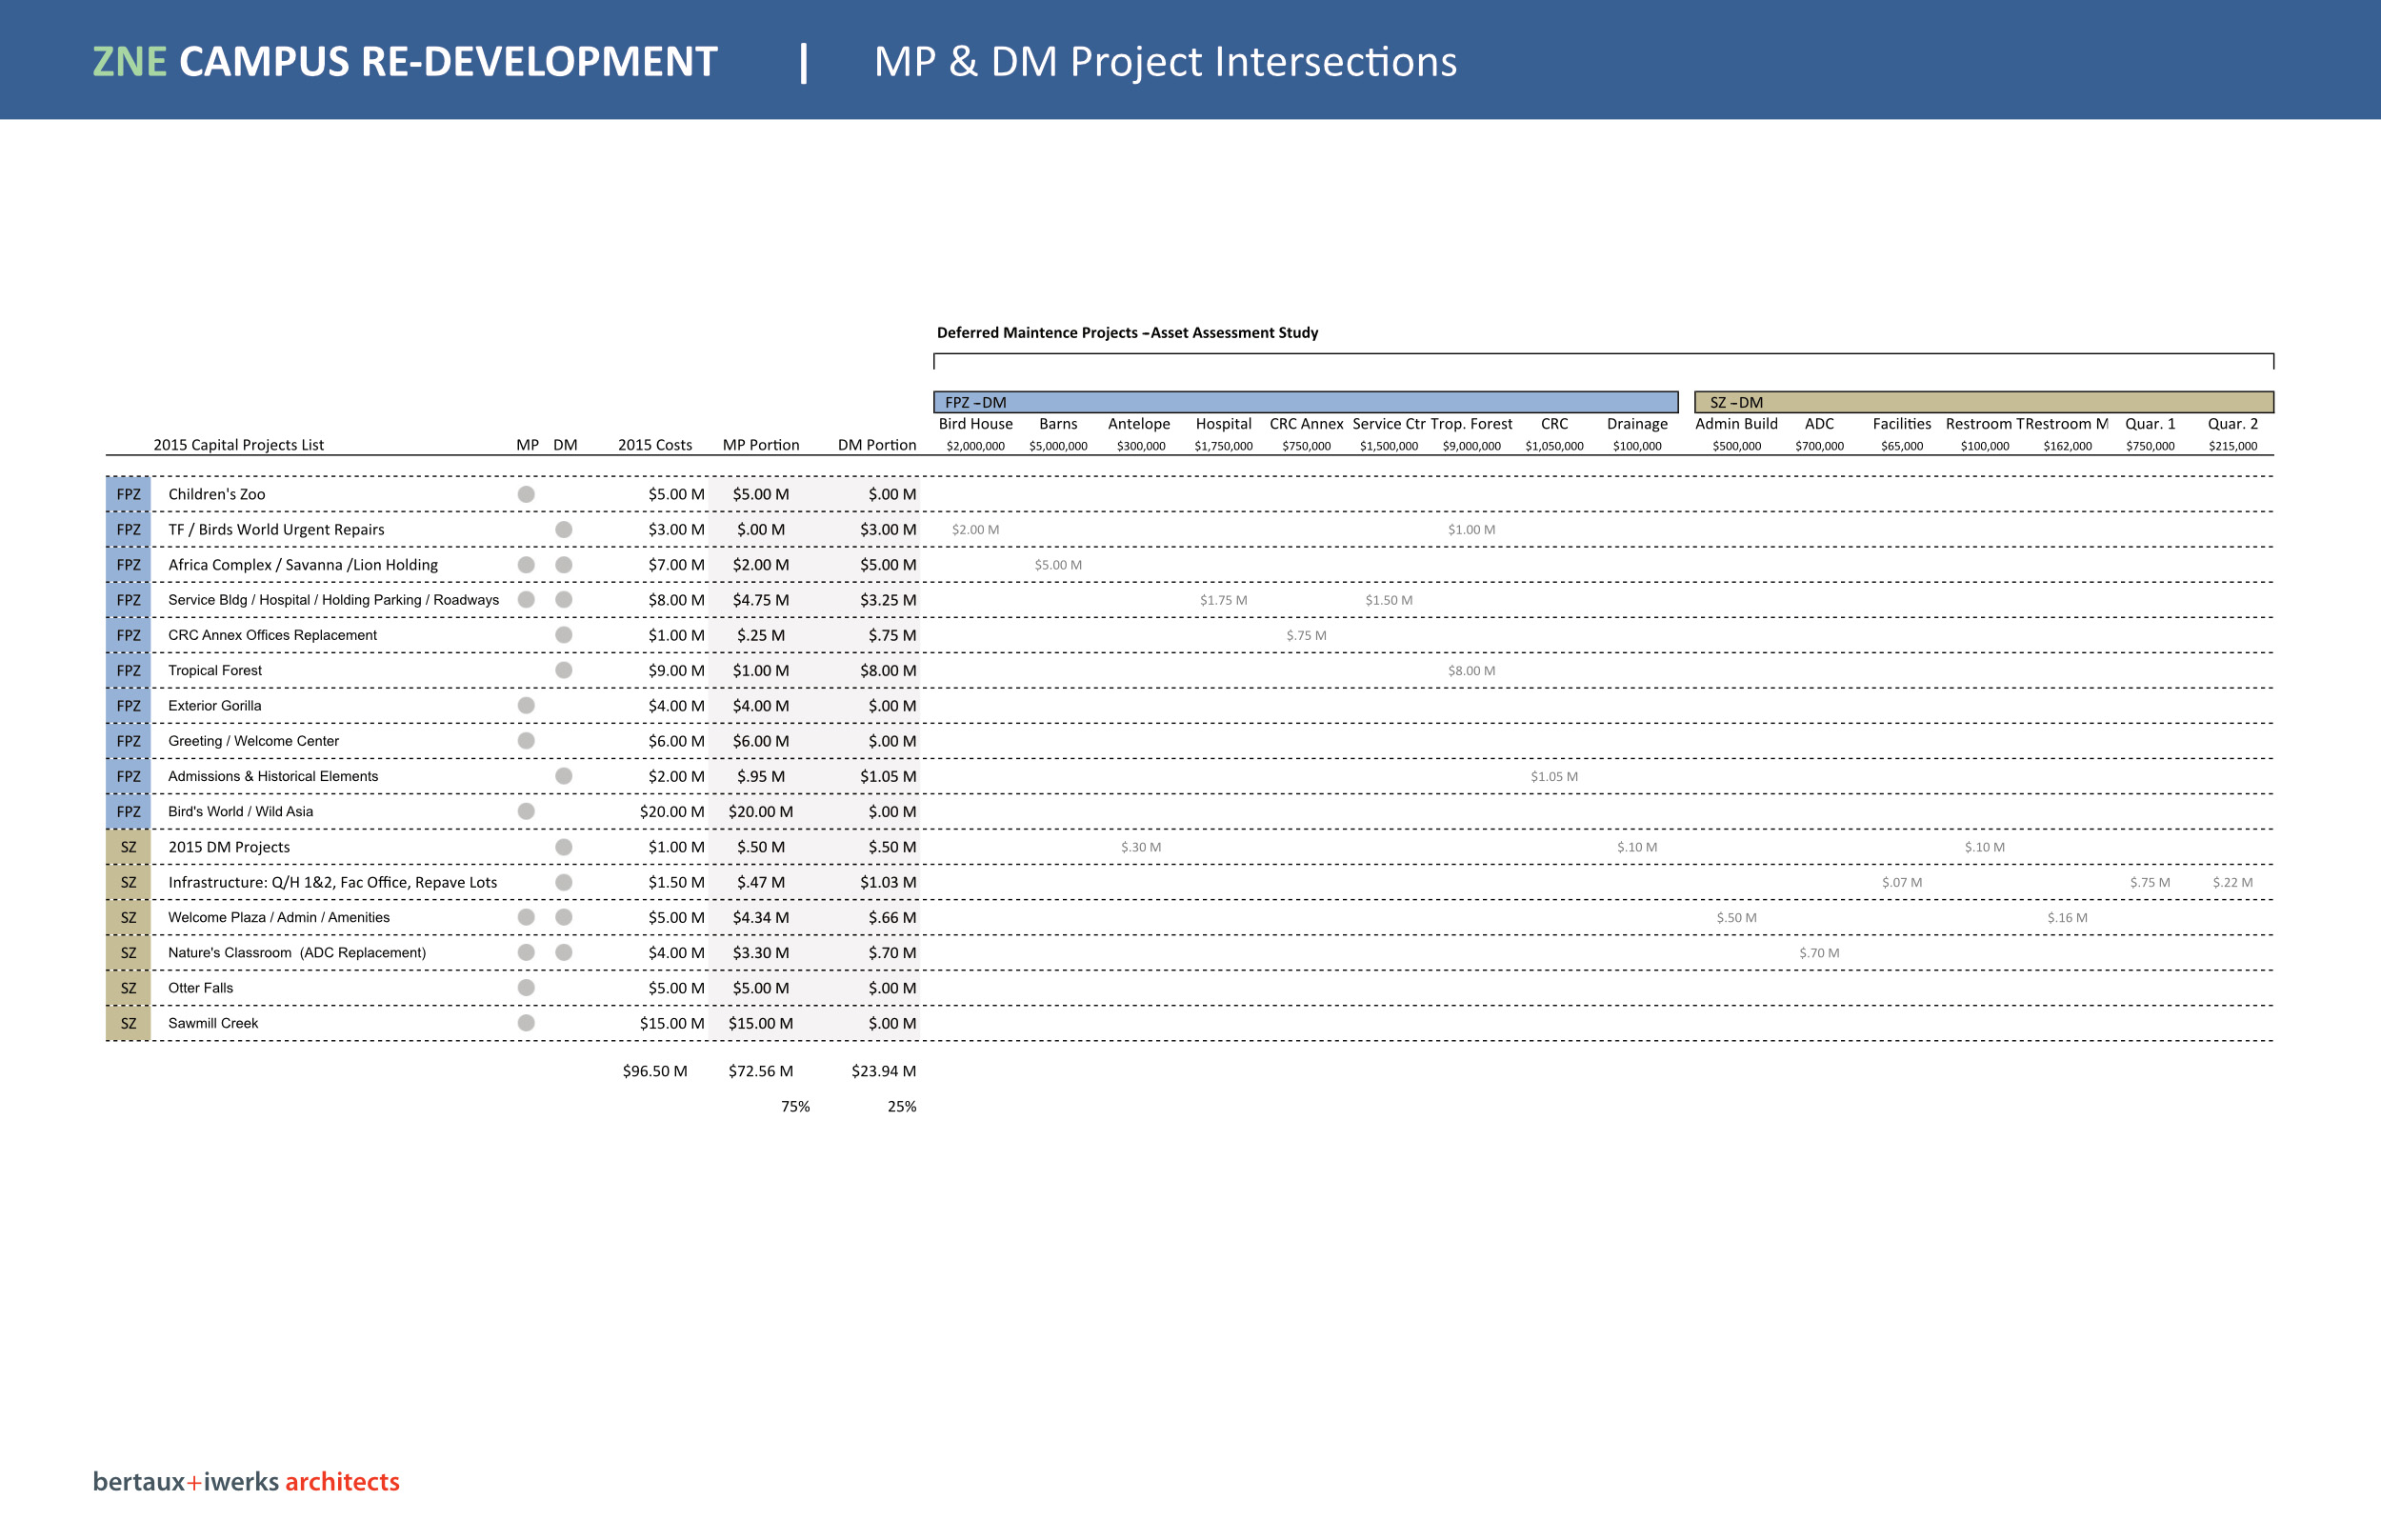Click the DM dot in Africa Complex row
Screen dimensions: 2381x1540
(564, 565)
